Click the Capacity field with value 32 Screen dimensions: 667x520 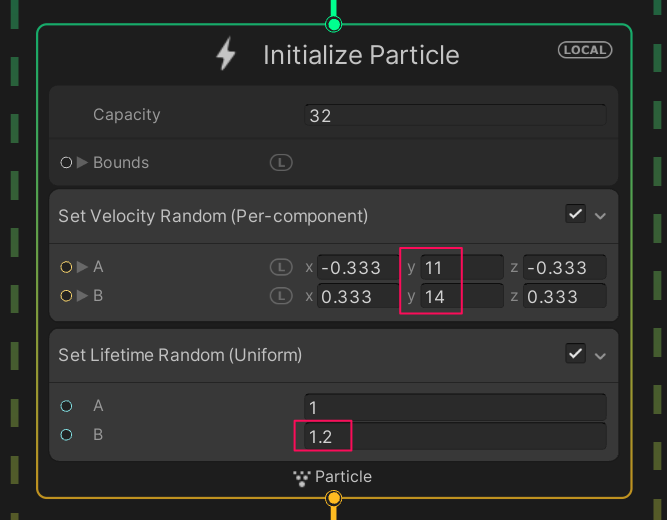click(x=454, y=115)
